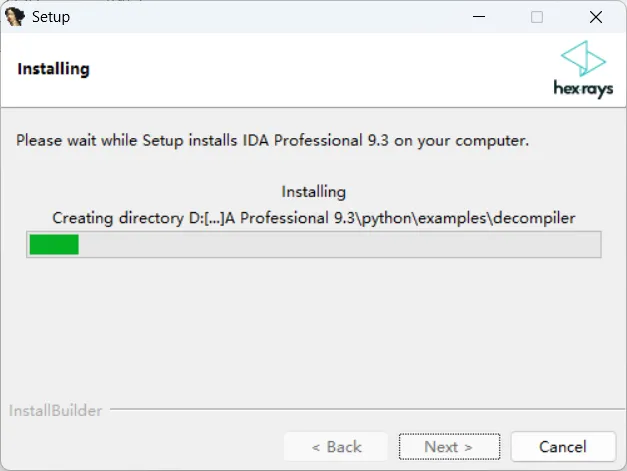This screenshot has width=627, height=471.
Task: Click the Next > button
Action: (449, 447)
